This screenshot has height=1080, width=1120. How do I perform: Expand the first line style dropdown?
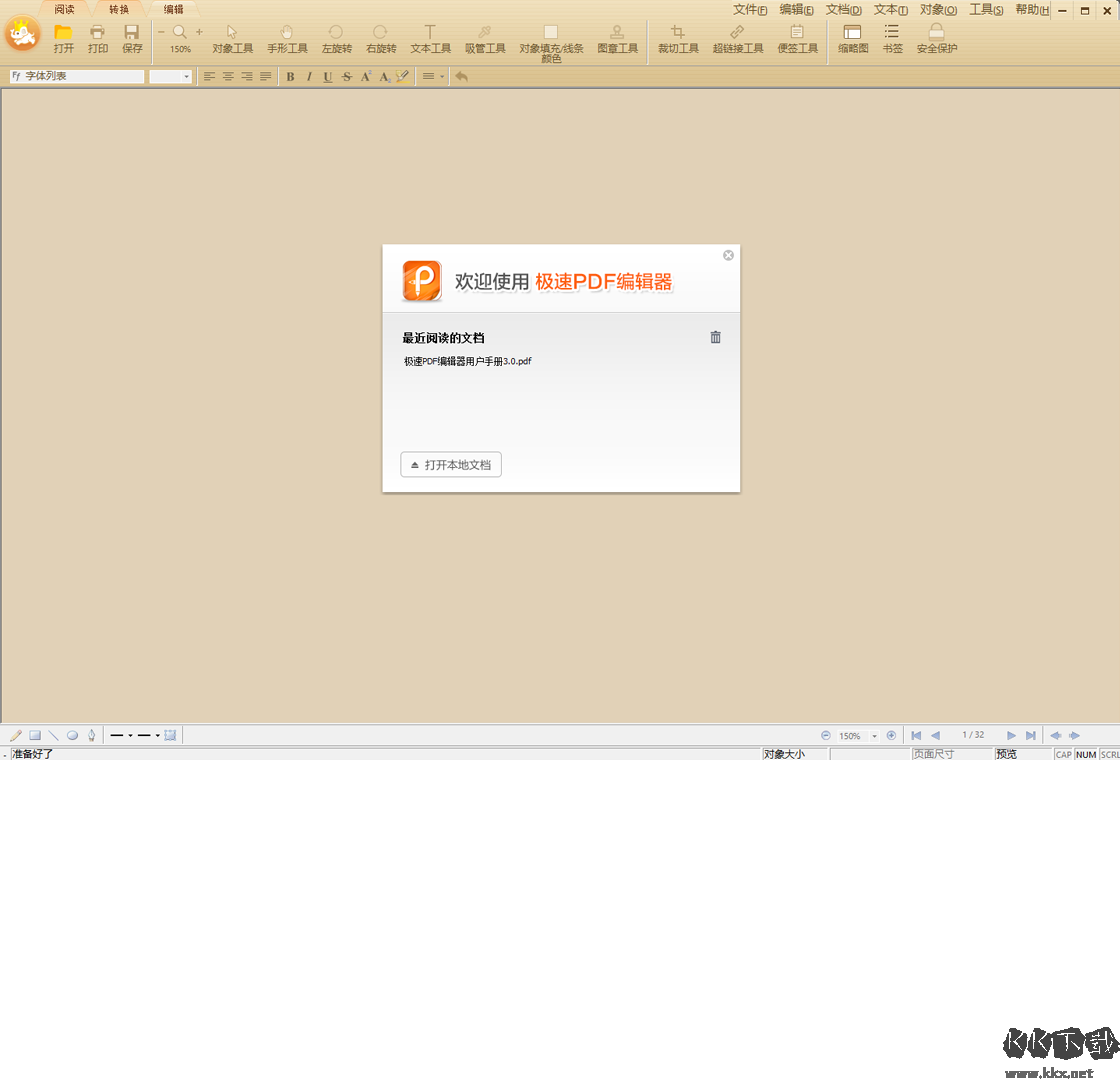(131, 735)
